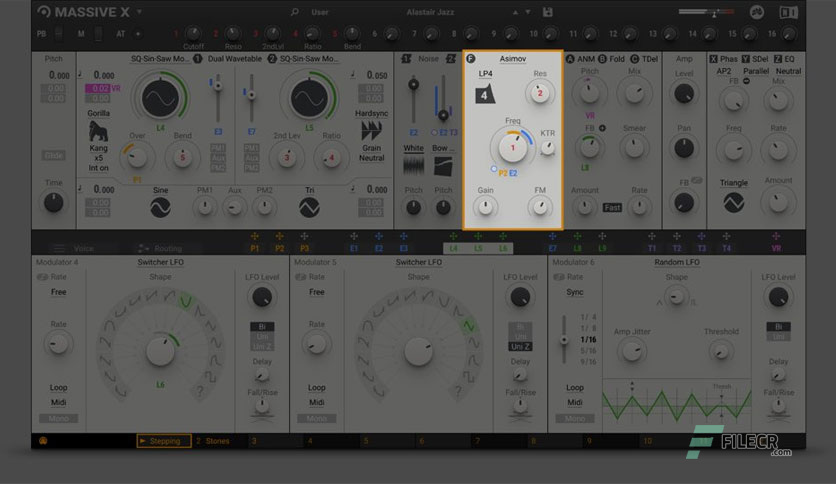Click the Glide button in Pitch section
This screenshot has height=484, width=836.
pyautogui.click(x=53, y=156)
